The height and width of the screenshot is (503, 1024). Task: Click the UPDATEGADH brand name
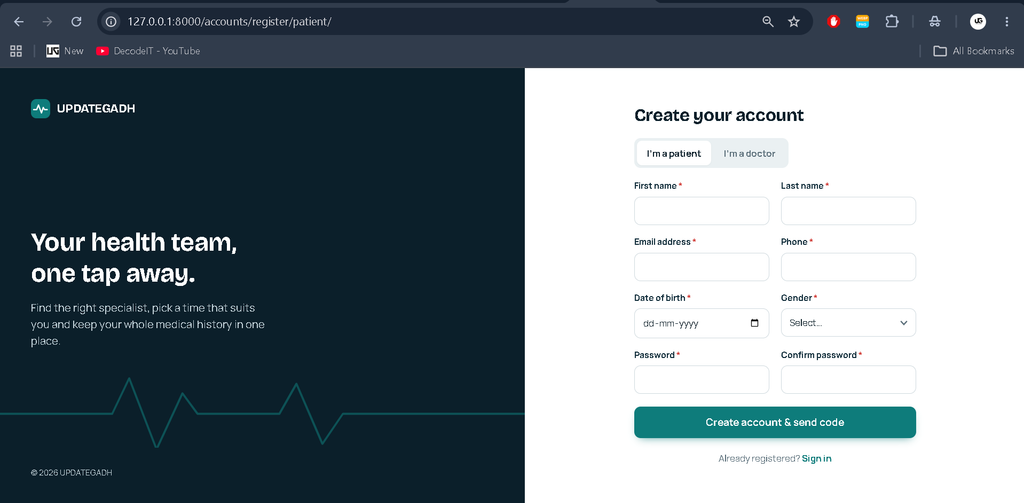tap(96, 108)
